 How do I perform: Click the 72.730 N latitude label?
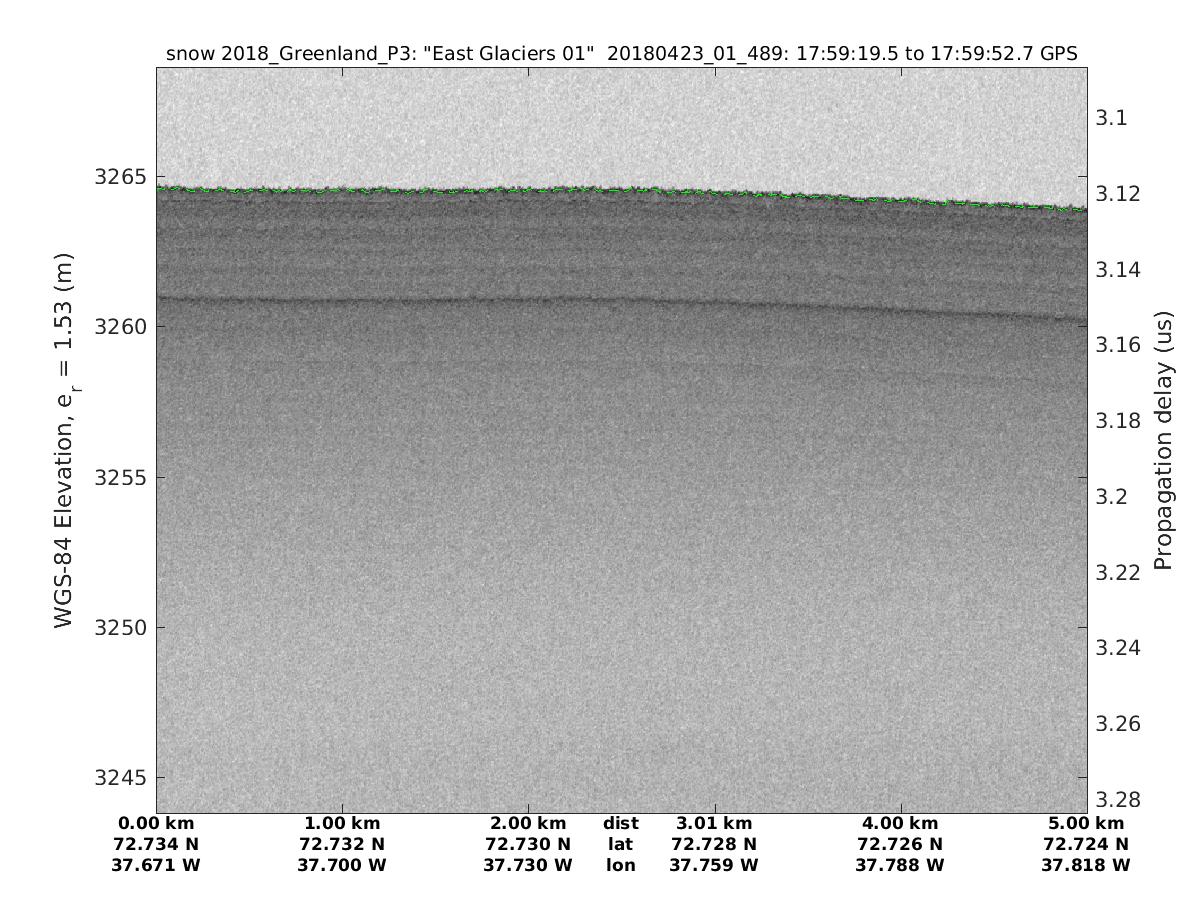528,844
